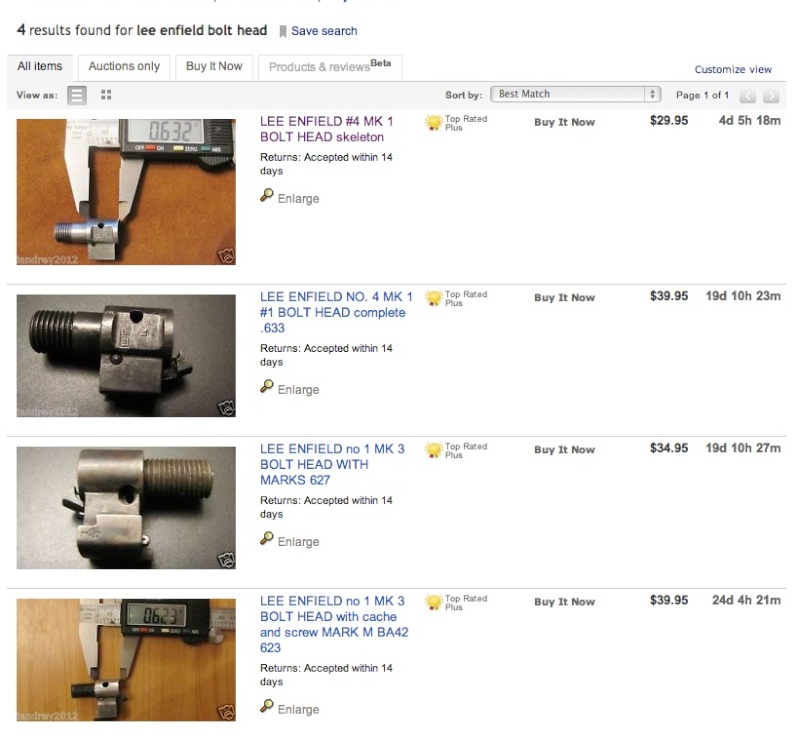Click magnifier Enlarge icon for MARKS 627 listing
Image resolution: width=799 pixels, height=740 pixels.
tap(267, 538)
